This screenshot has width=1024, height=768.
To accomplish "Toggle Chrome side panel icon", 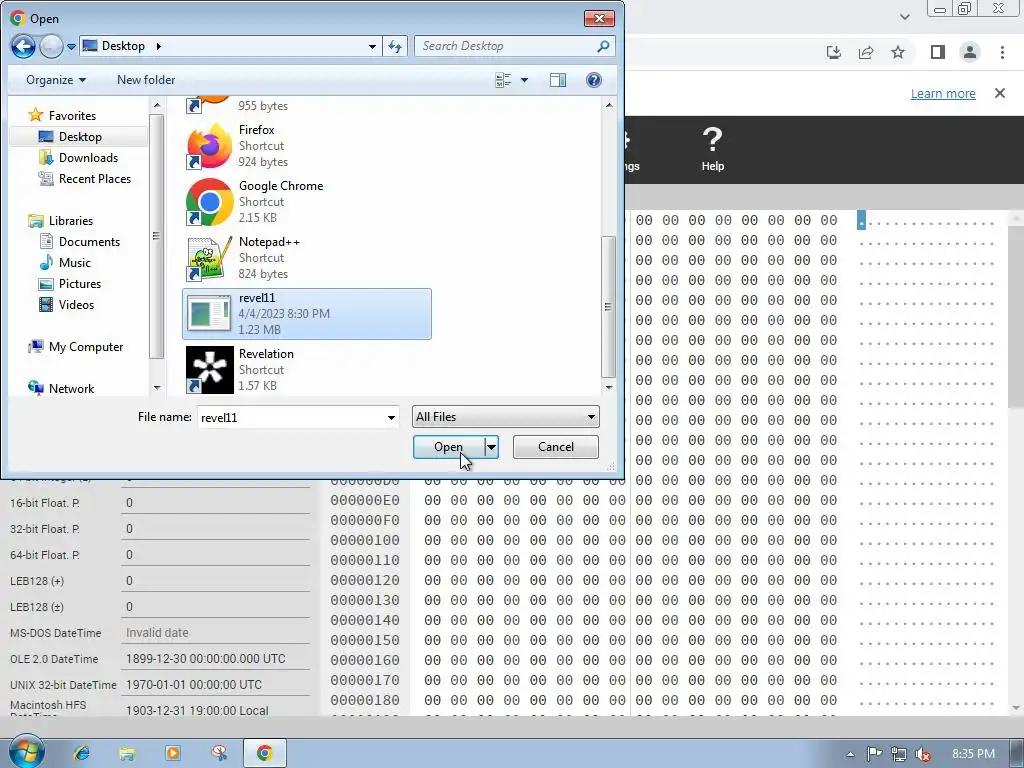I will 938,52.
